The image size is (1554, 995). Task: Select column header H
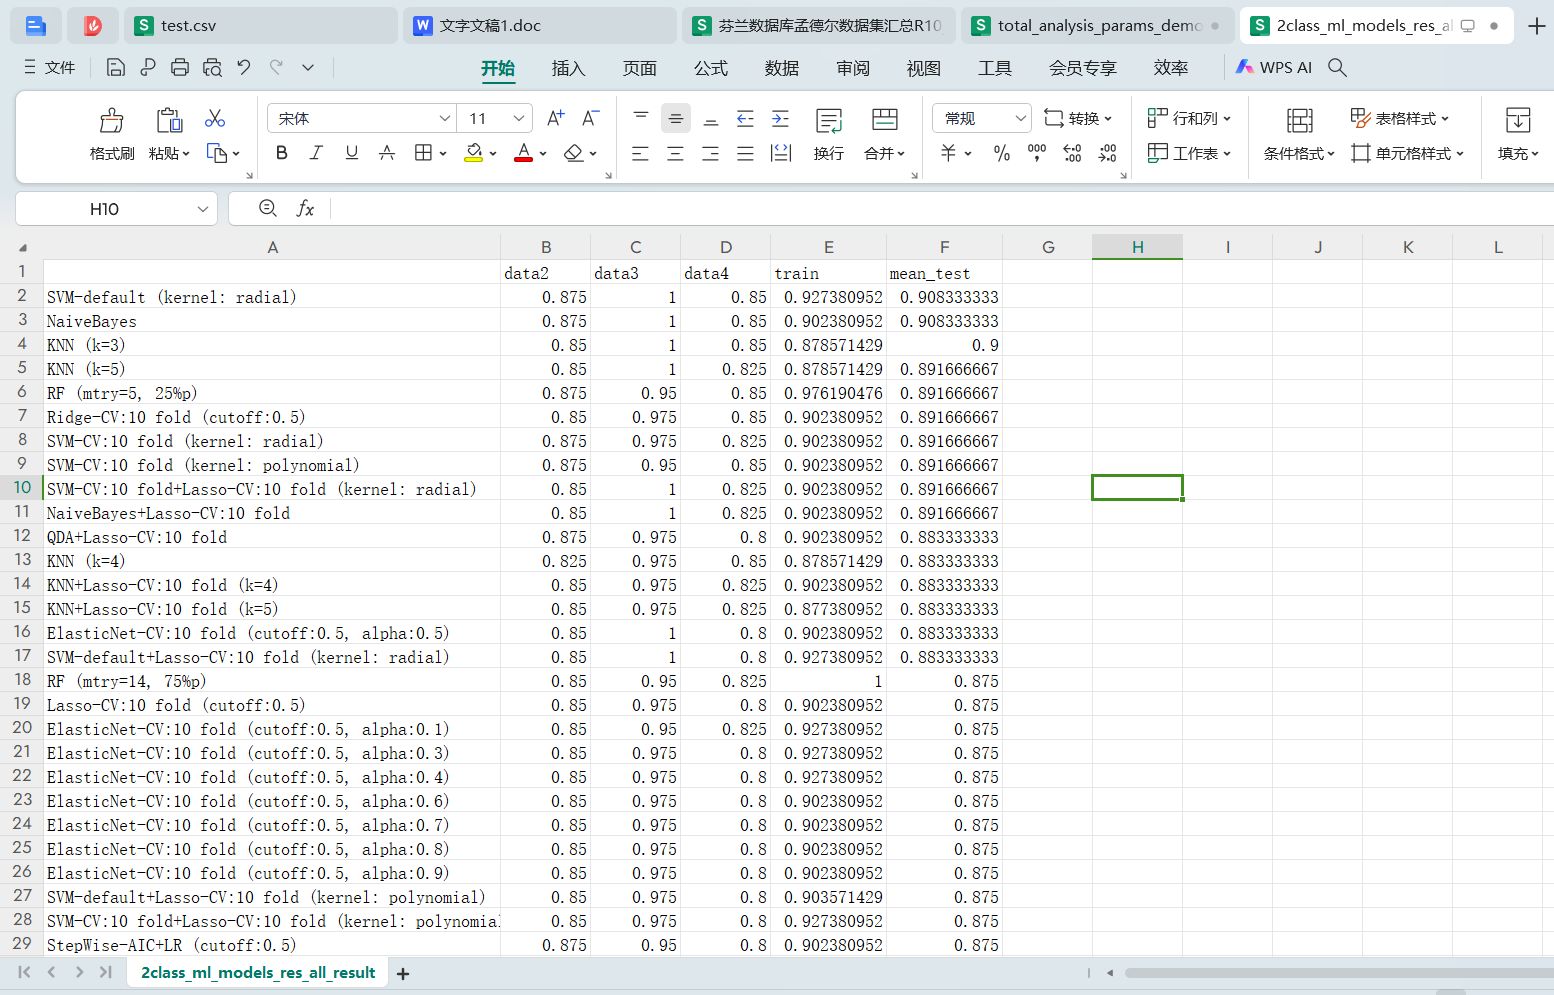pyautogui.click(x=1137, y=247)
